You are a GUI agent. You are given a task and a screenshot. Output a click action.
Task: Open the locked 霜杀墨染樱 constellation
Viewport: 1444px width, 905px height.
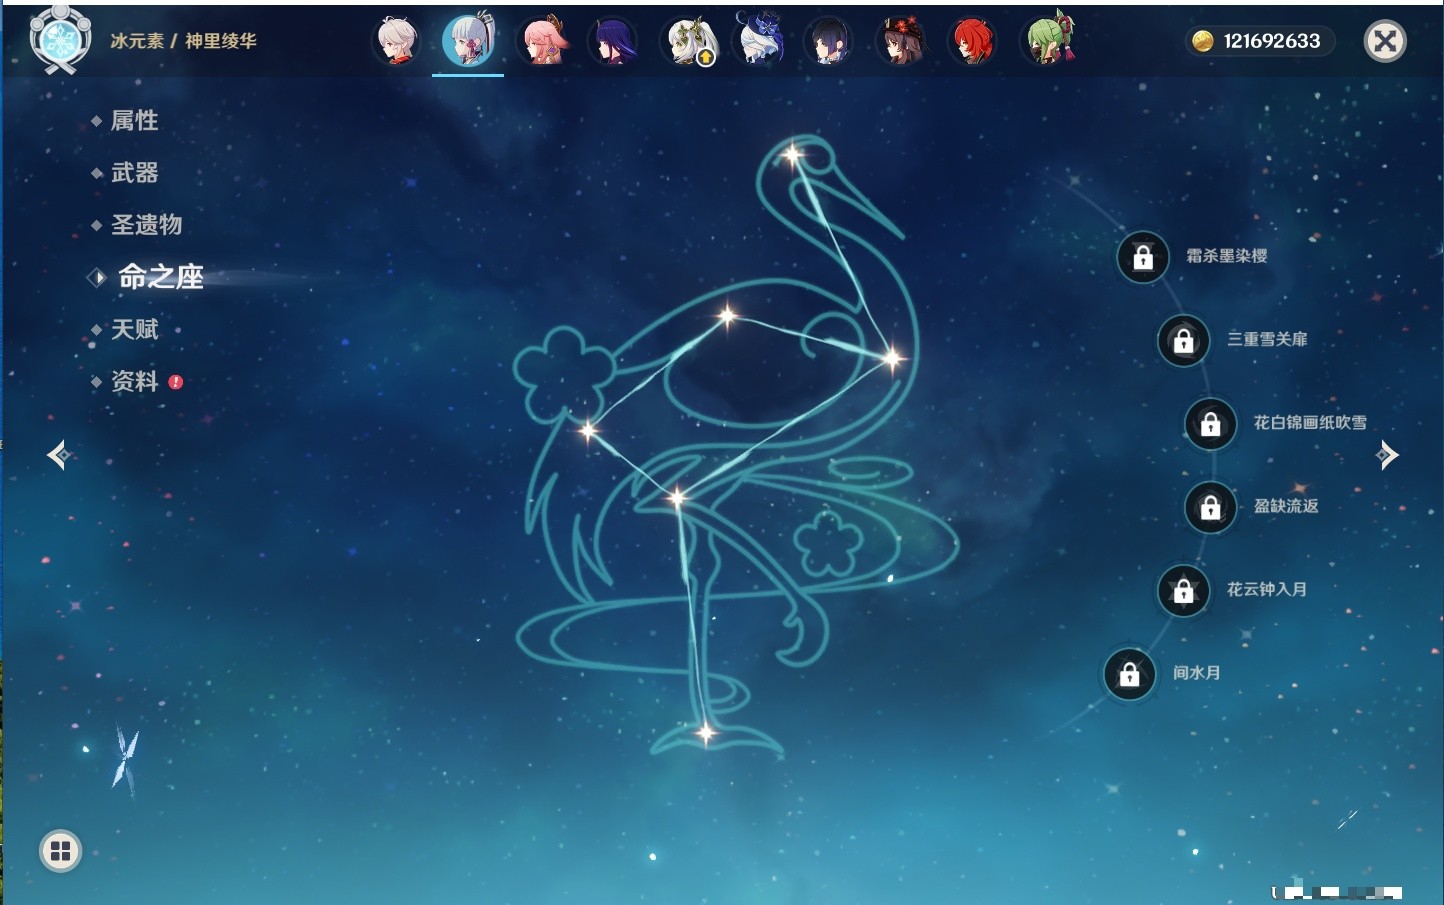pos(1143,257)
